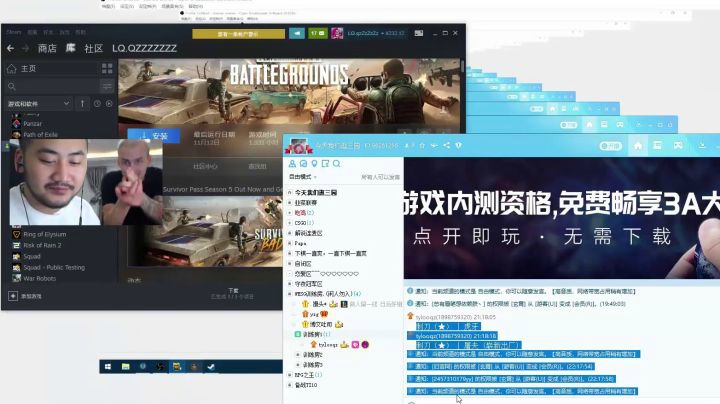Screen dimensions: 720x404
Task: Click the person icon above the YY channel list
Action: pyautogui.click(x=292, y=164)
